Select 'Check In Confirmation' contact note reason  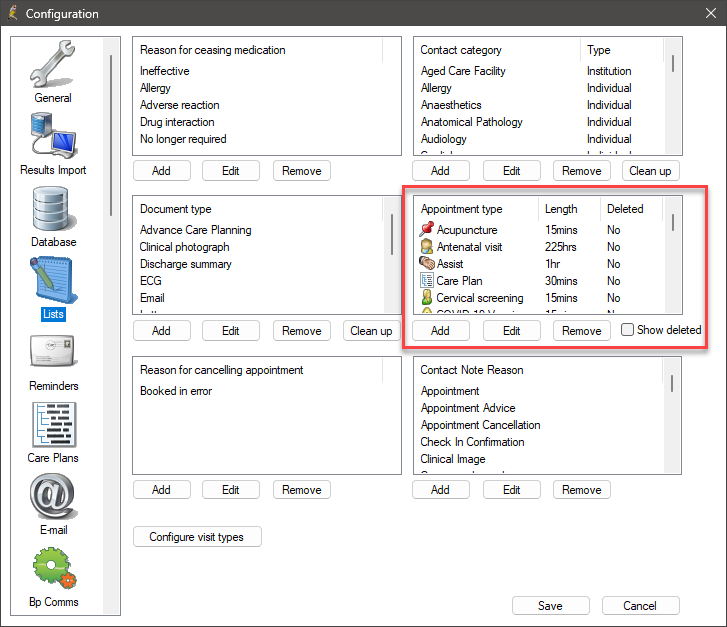coord(472,442)
